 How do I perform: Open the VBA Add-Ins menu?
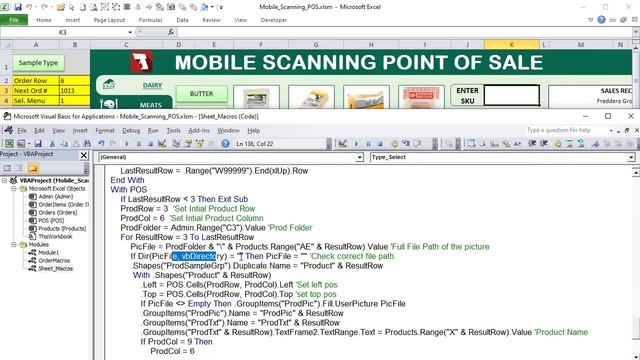[x=199, y=131]
